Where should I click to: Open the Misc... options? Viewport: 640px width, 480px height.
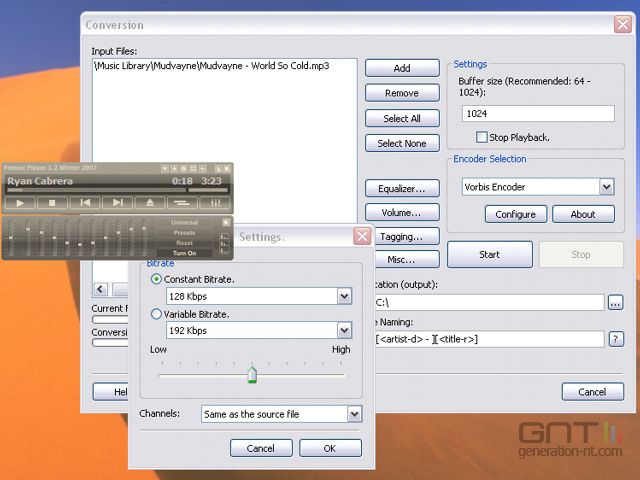coord(406,260)
